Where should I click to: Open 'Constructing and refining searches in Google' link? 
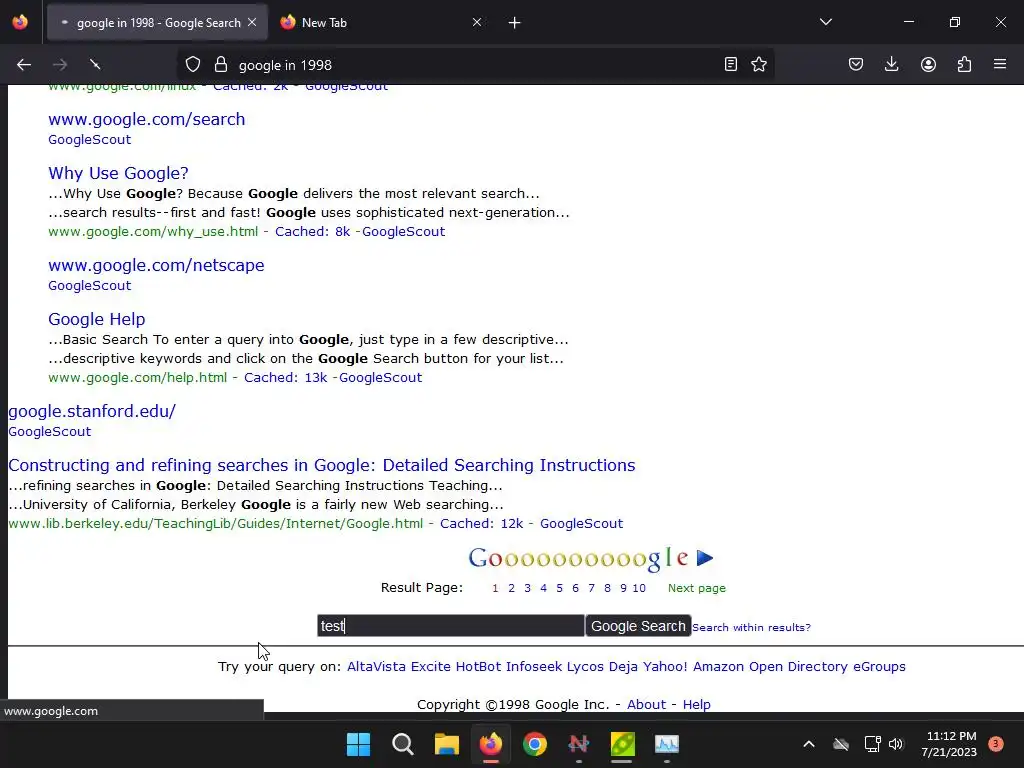(321, 465)
